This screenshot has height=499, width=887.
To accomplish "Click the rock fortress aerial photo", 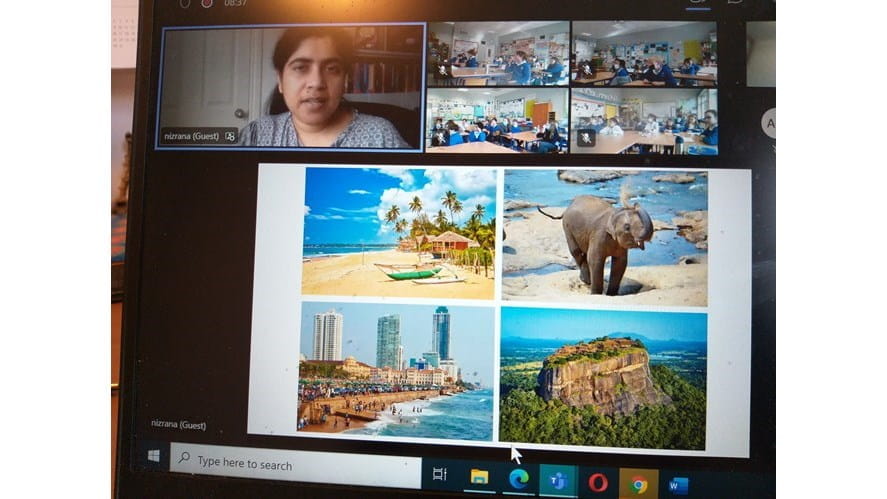I will pos(603,378).
